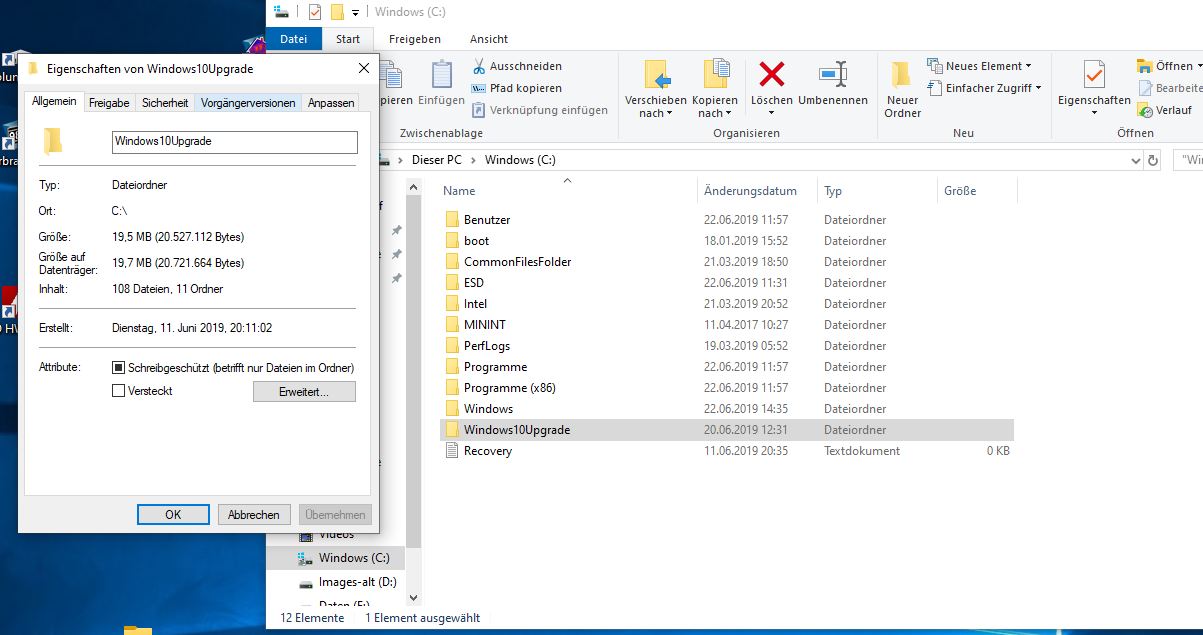Click the red Löschen X icon
This screenshot has width=1203, height=635.
click(x=771, y=74)
